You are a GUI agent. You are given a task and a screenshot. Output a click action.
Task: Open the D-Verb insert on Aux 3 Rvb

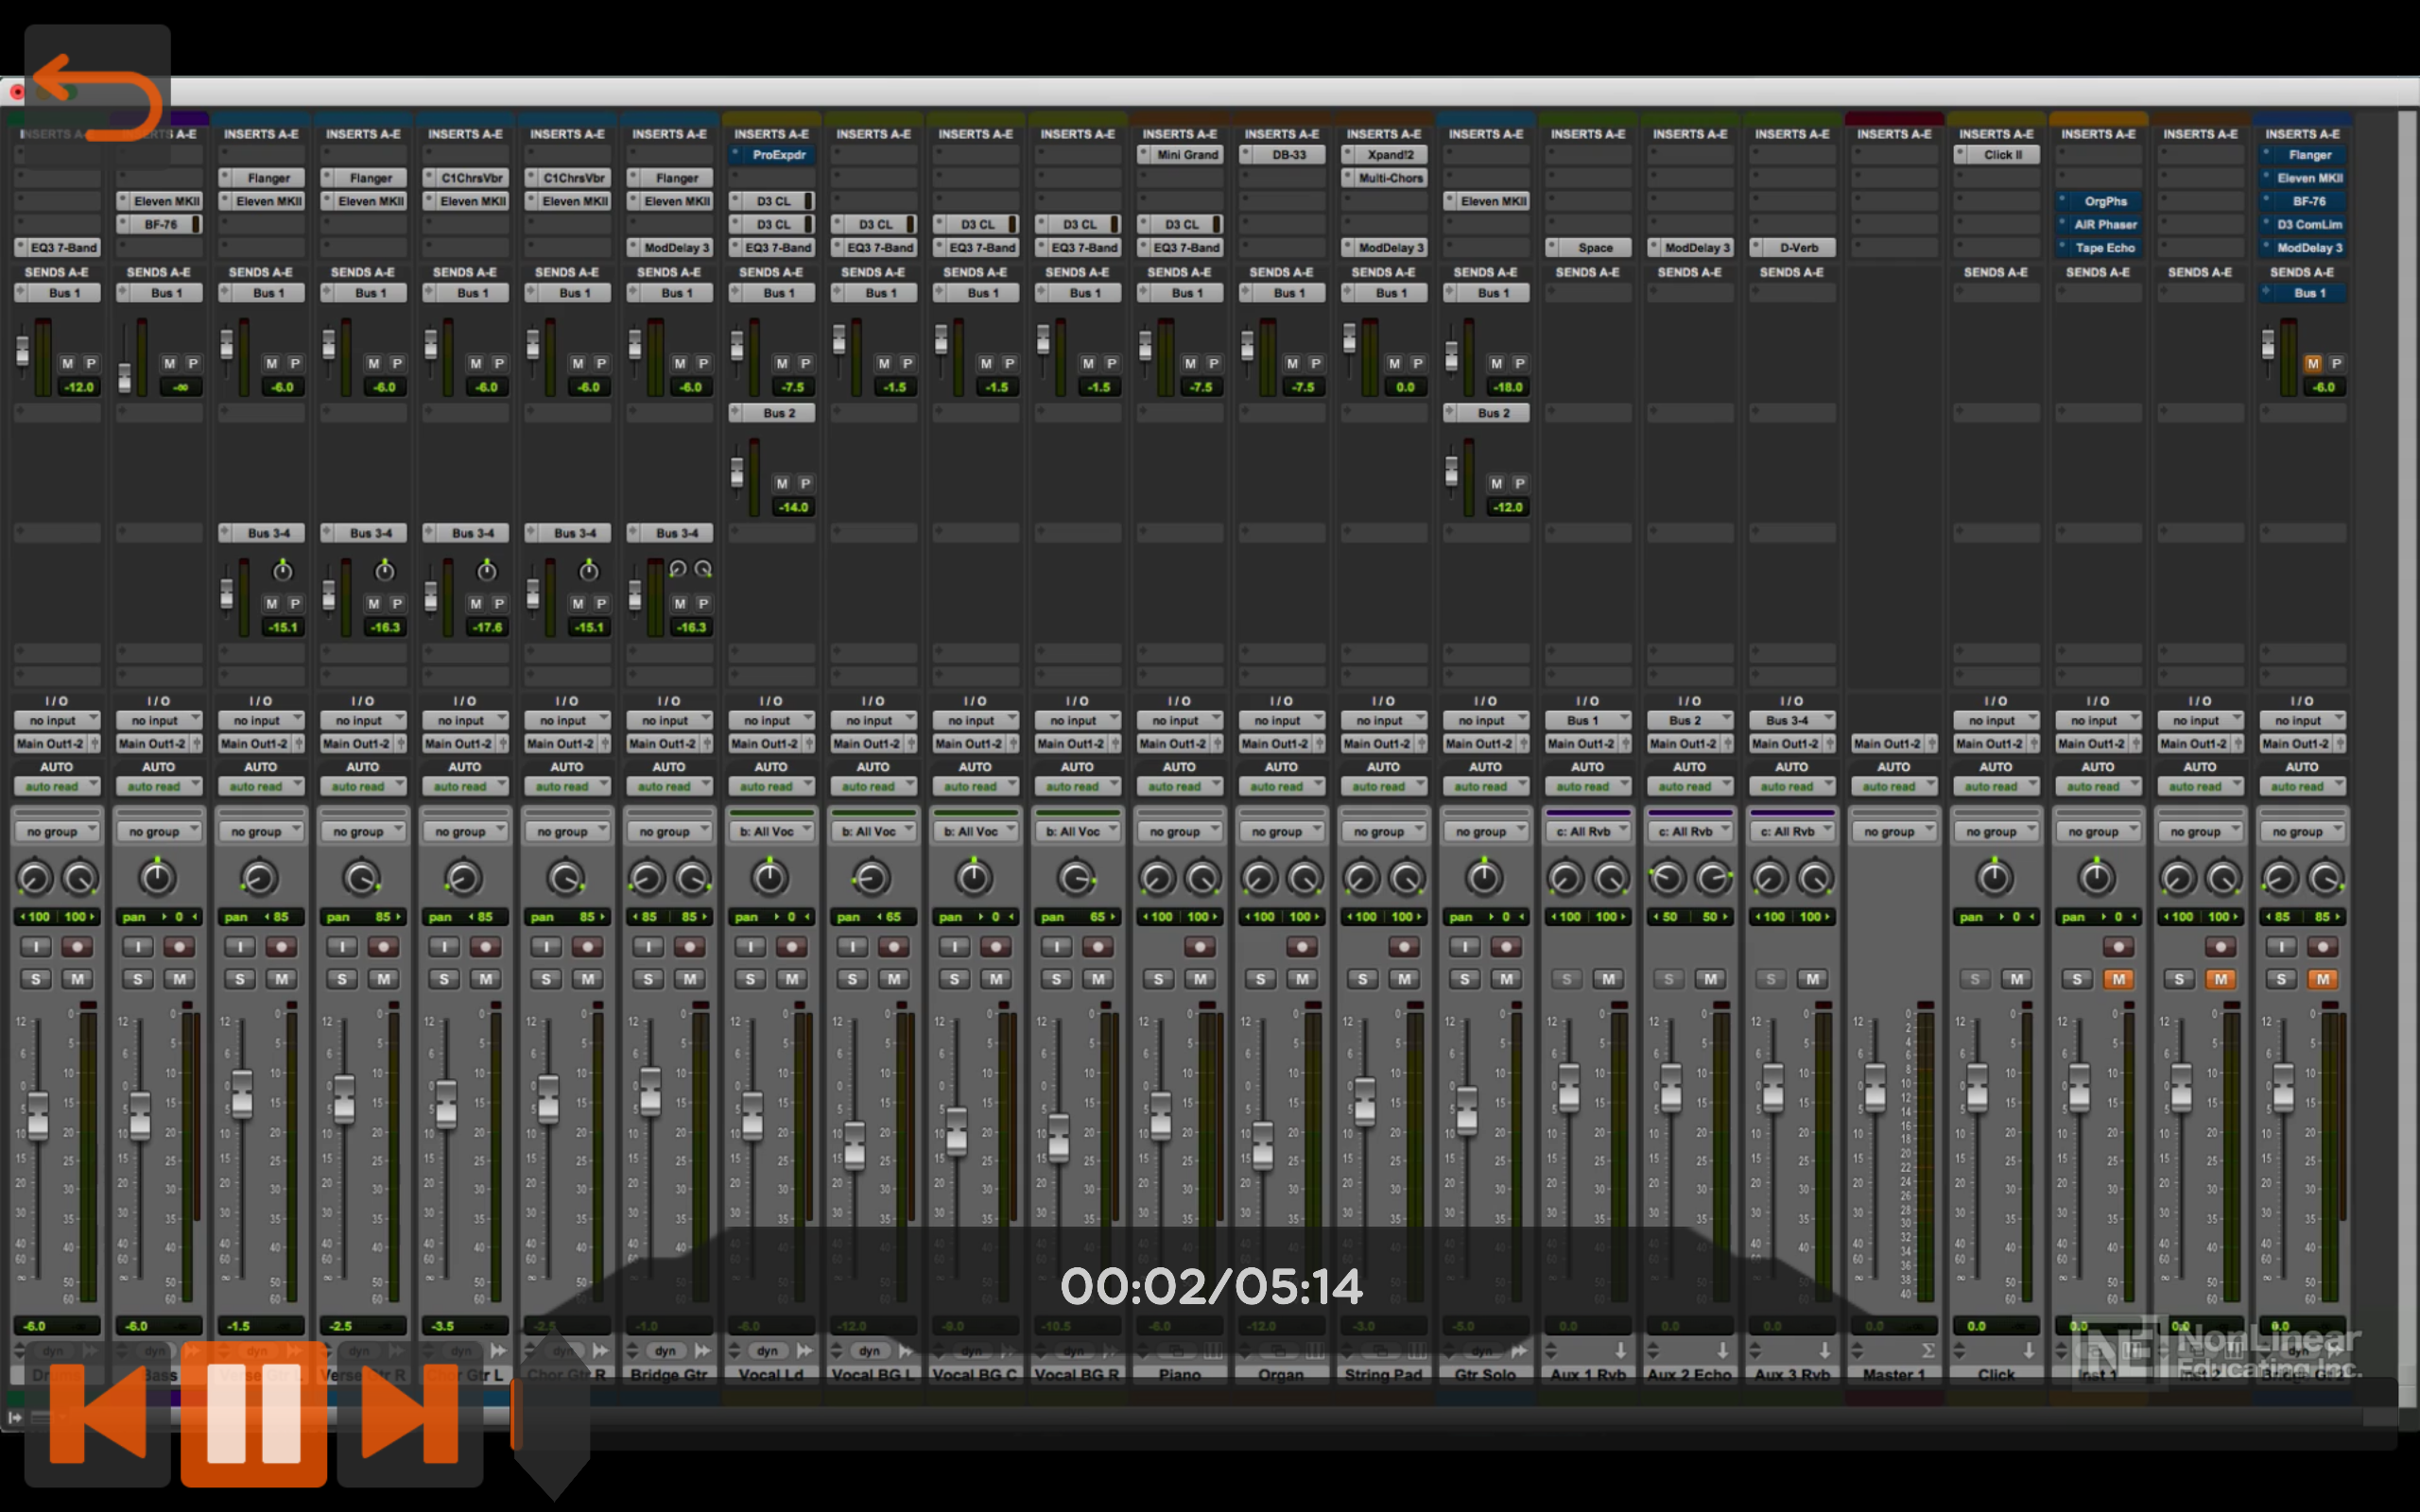[1792, 247]
